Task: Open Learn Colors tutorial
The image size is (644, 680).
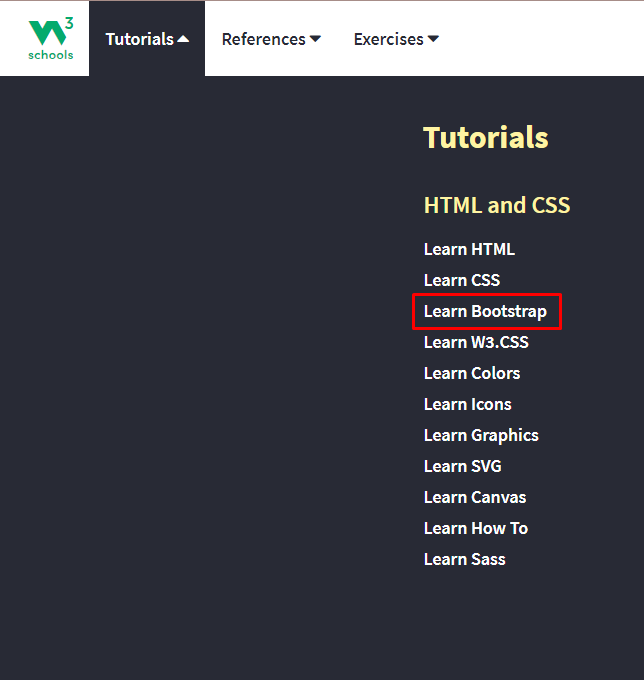Action: pyautogui.click(x=472, y=373)
